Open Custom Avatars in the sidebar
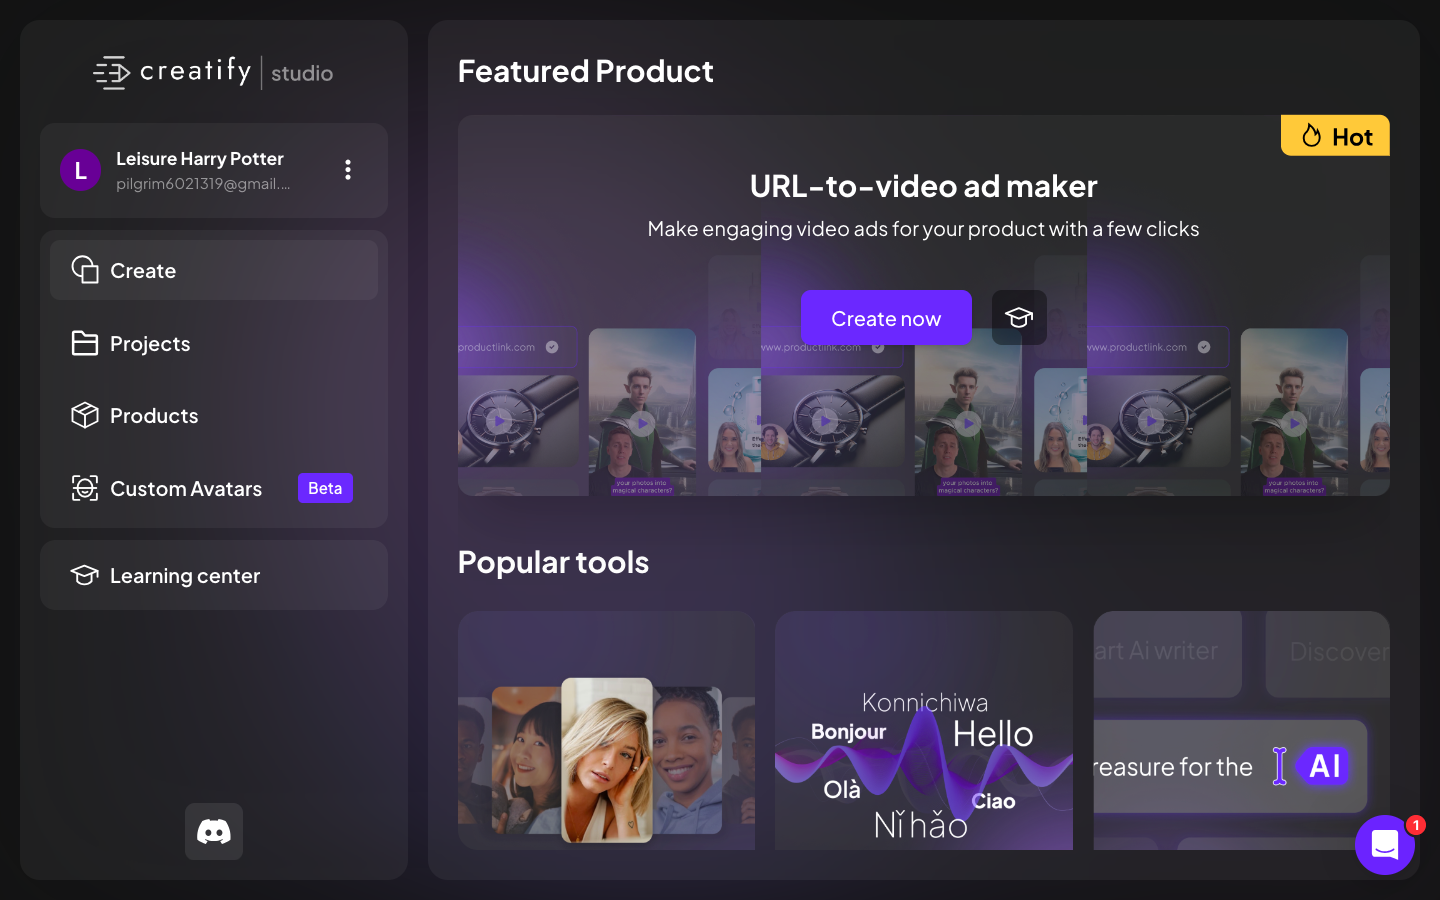The width and height of the screenshot is (1440, 900). (214, 488)
